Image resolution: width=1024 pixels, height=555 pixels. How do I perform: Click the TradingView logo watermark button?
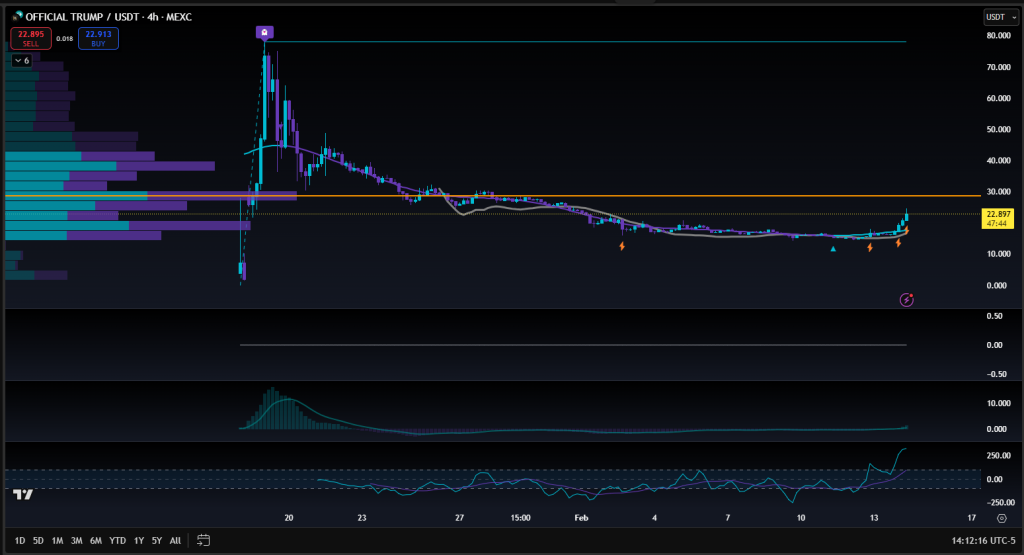point(23,495)
